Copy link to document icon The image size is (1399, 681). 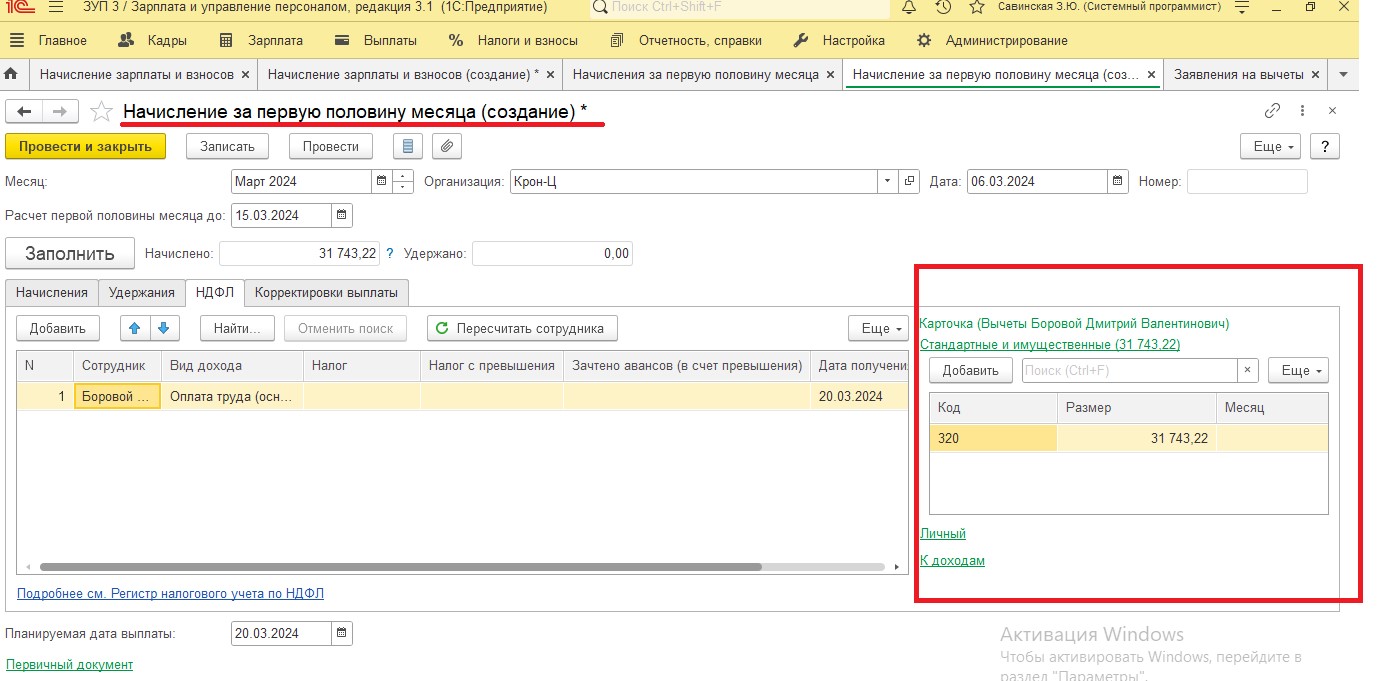pos(1273,111)
